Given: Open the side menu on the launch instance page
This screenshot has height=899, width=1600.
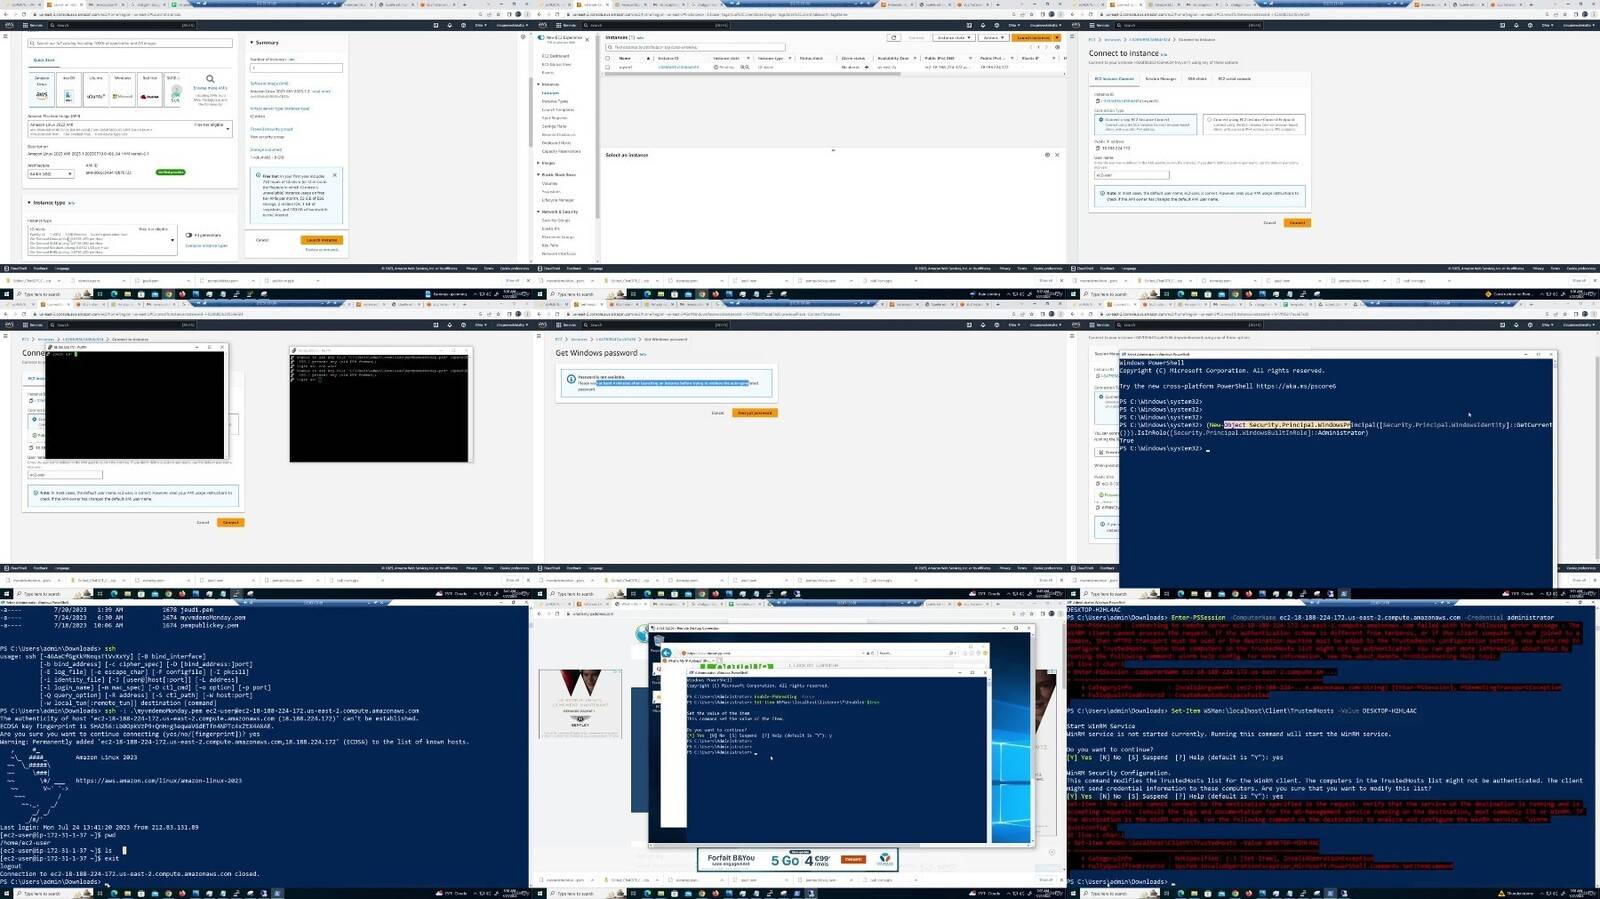Looking at the screenshot, I should coord(6,37).
